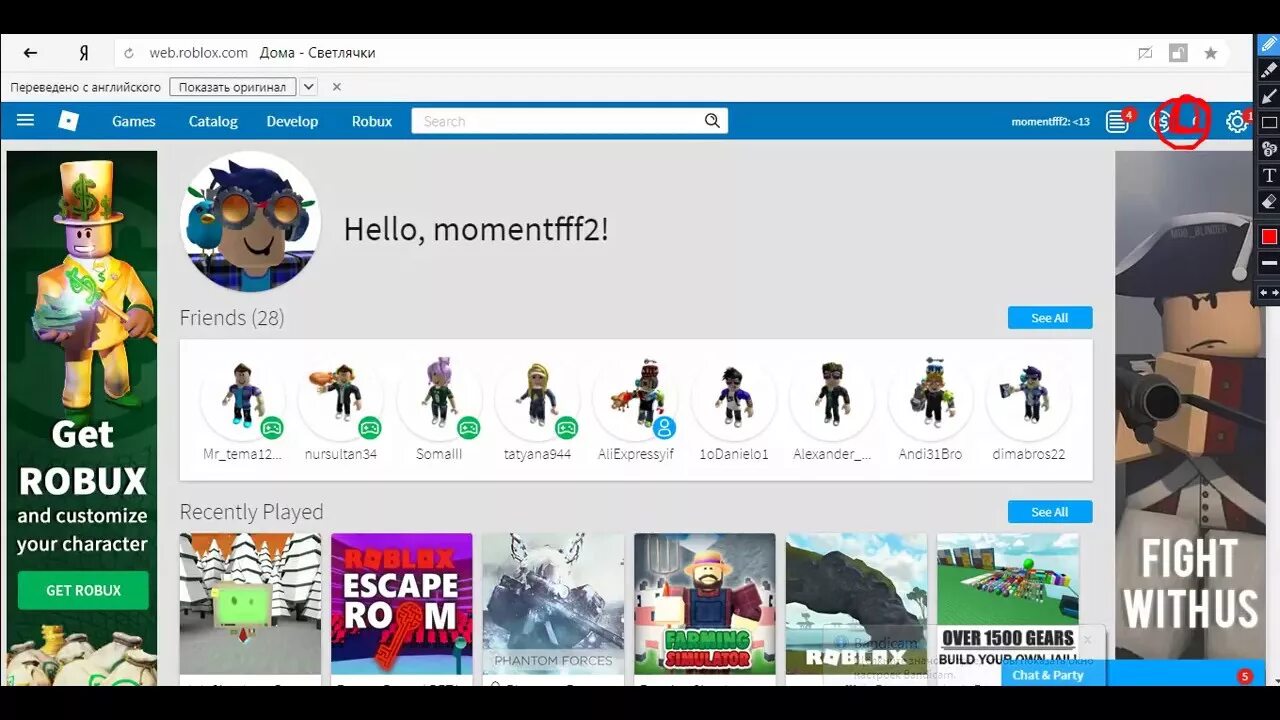The height and width of the screenshot is (720, 1280).
Task: Open the Develop menu
Action: [x=292, y=121]
